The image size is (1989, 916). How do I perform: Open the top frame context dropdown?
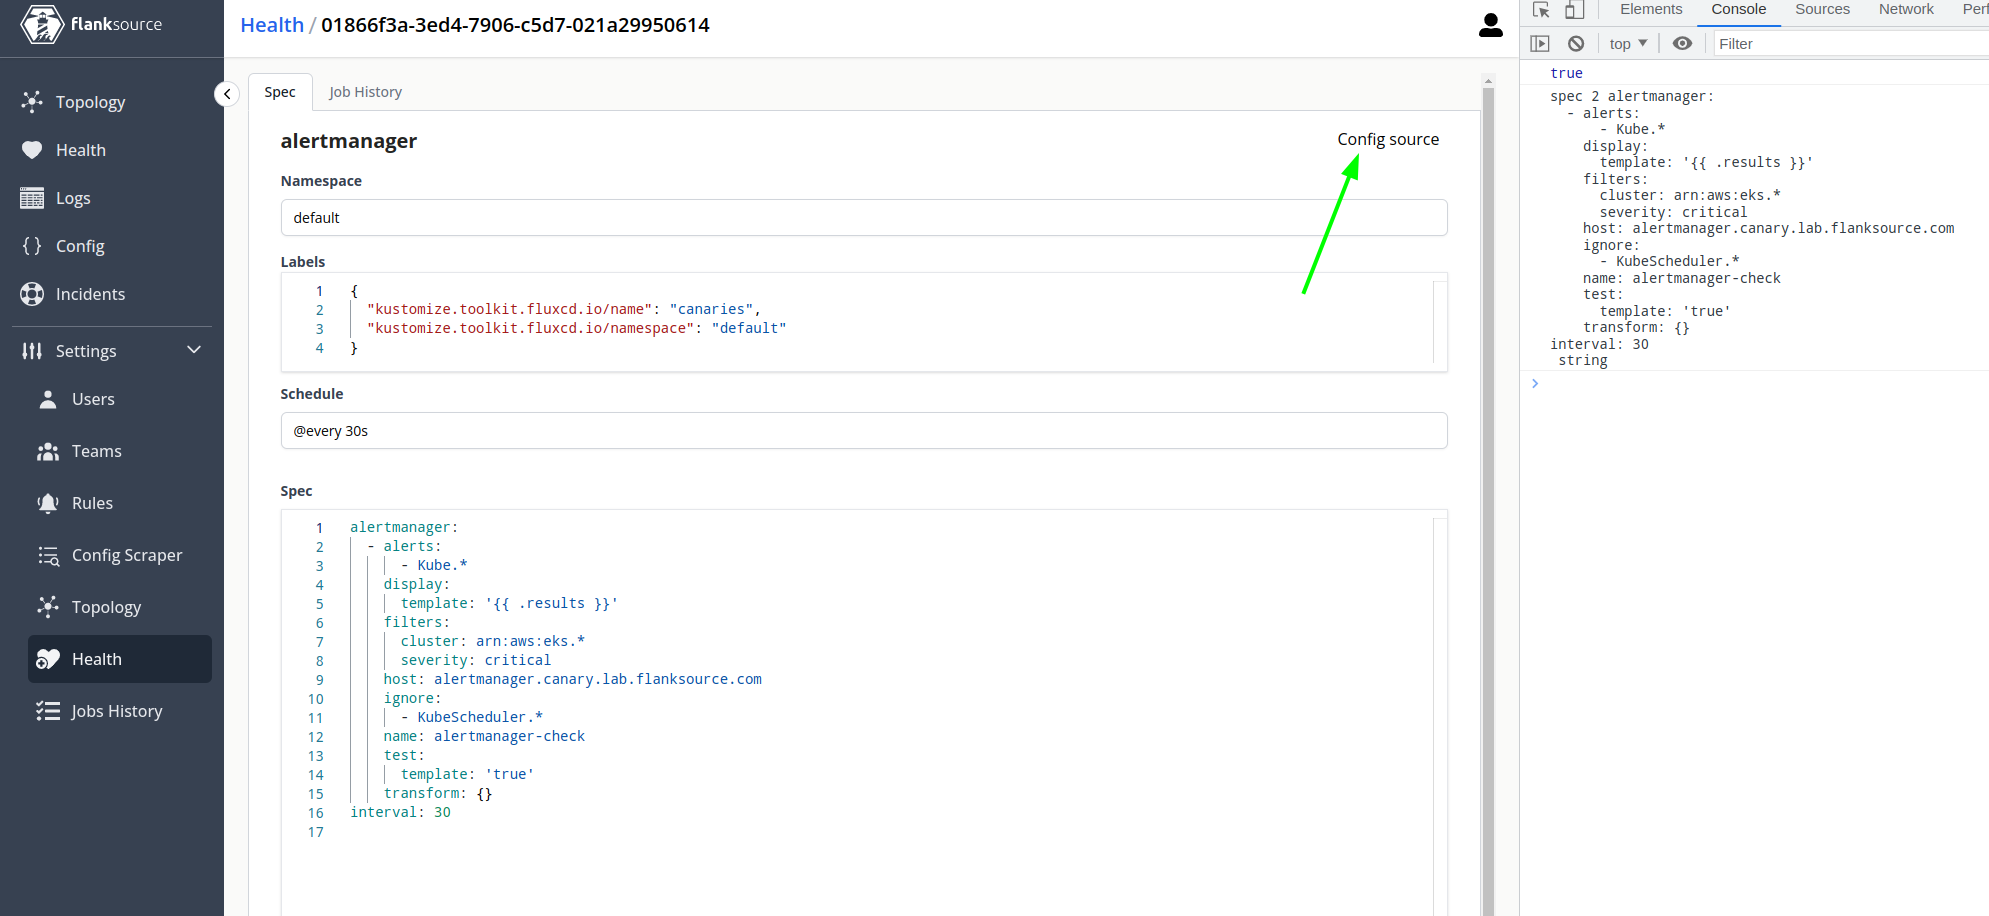coord(1626,43)
